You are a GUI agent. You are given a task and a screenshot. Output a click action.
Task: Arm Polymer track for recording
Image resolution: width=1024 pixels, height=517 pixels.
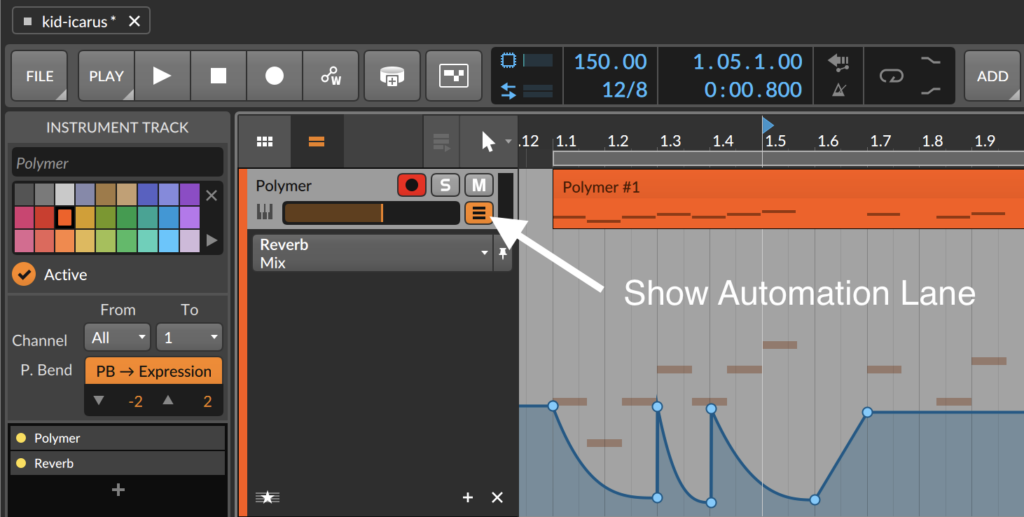(x=411, y=185)
